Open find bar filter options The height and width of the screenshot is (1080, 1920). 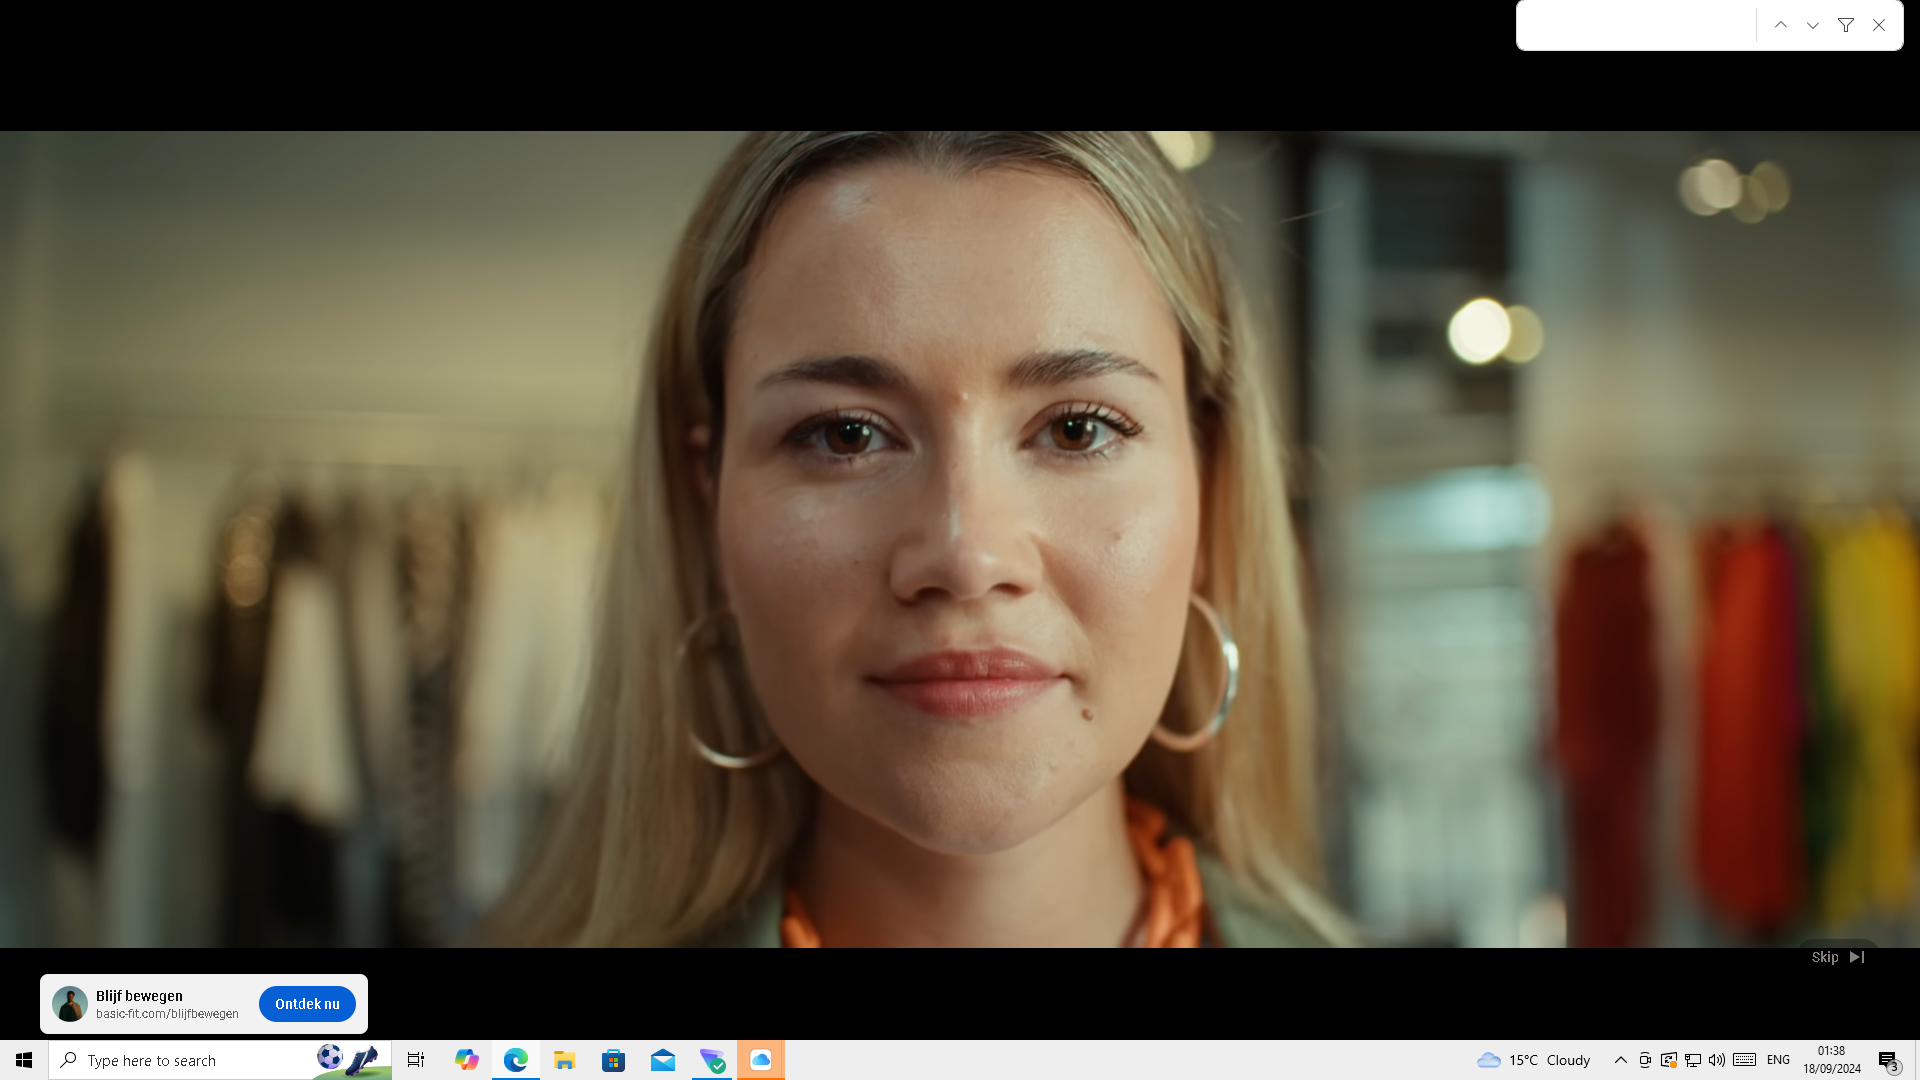click(x=1846, y=25)
